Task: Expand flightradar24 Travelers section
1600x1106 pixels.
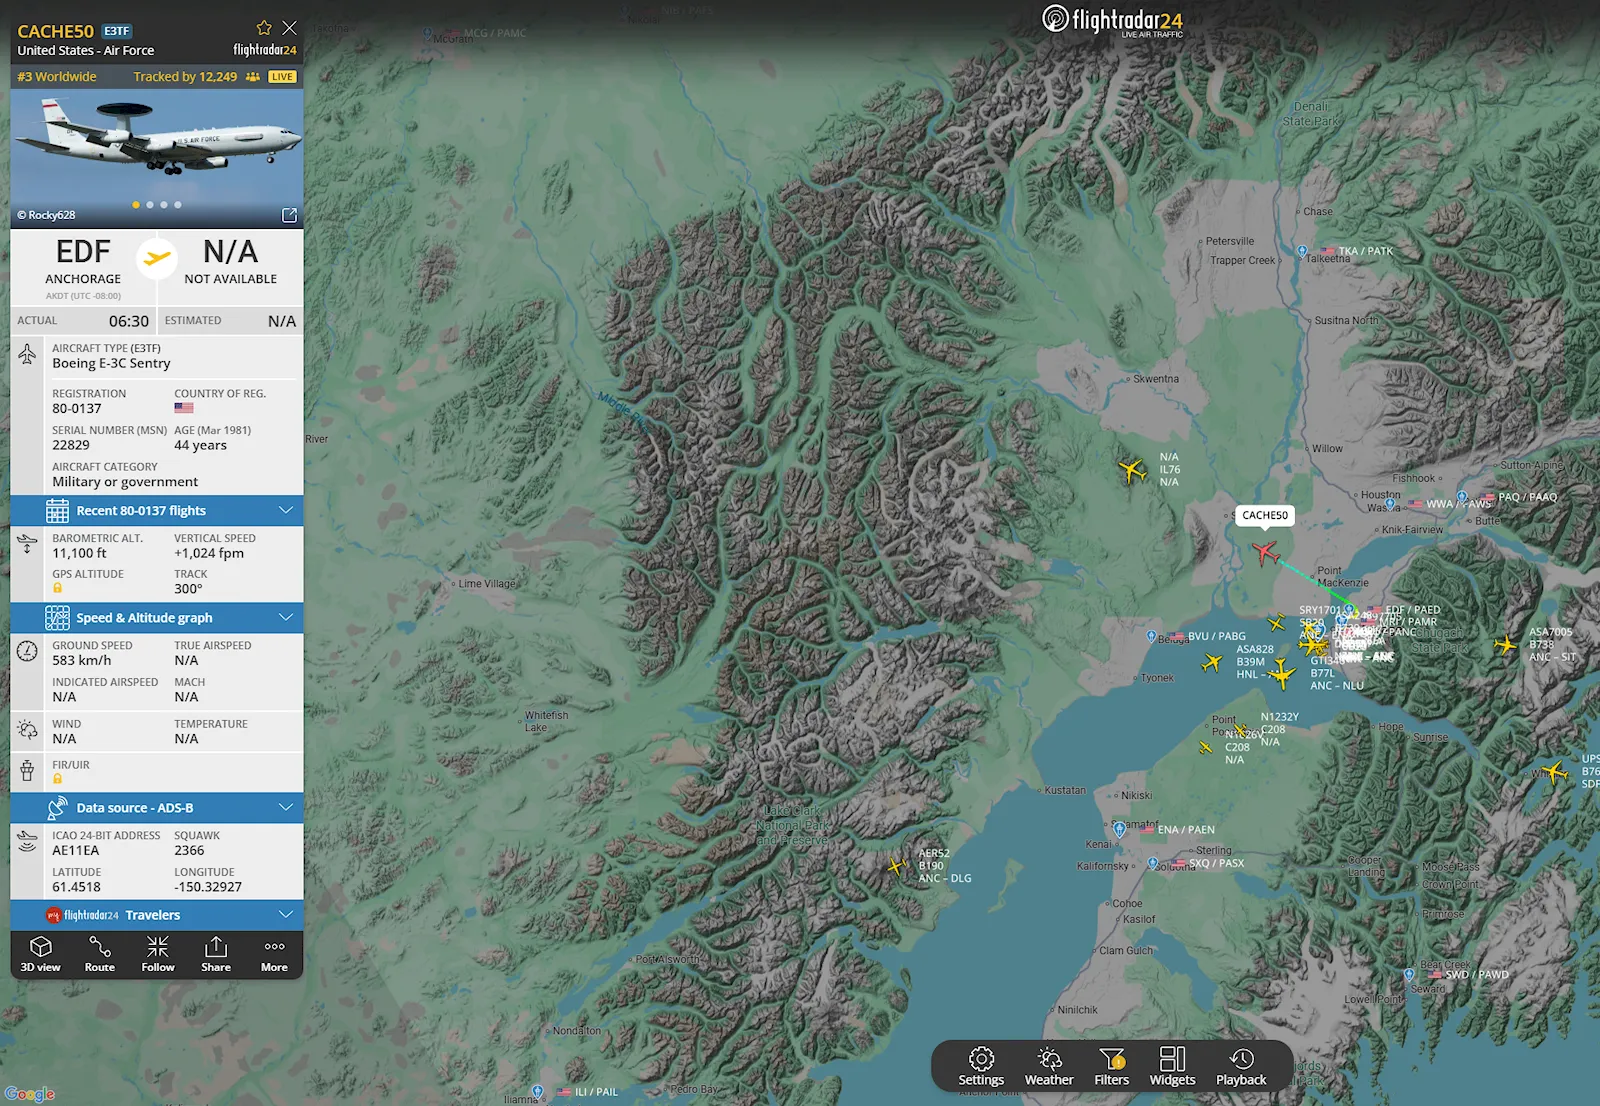Action: [x=157, y=915]
